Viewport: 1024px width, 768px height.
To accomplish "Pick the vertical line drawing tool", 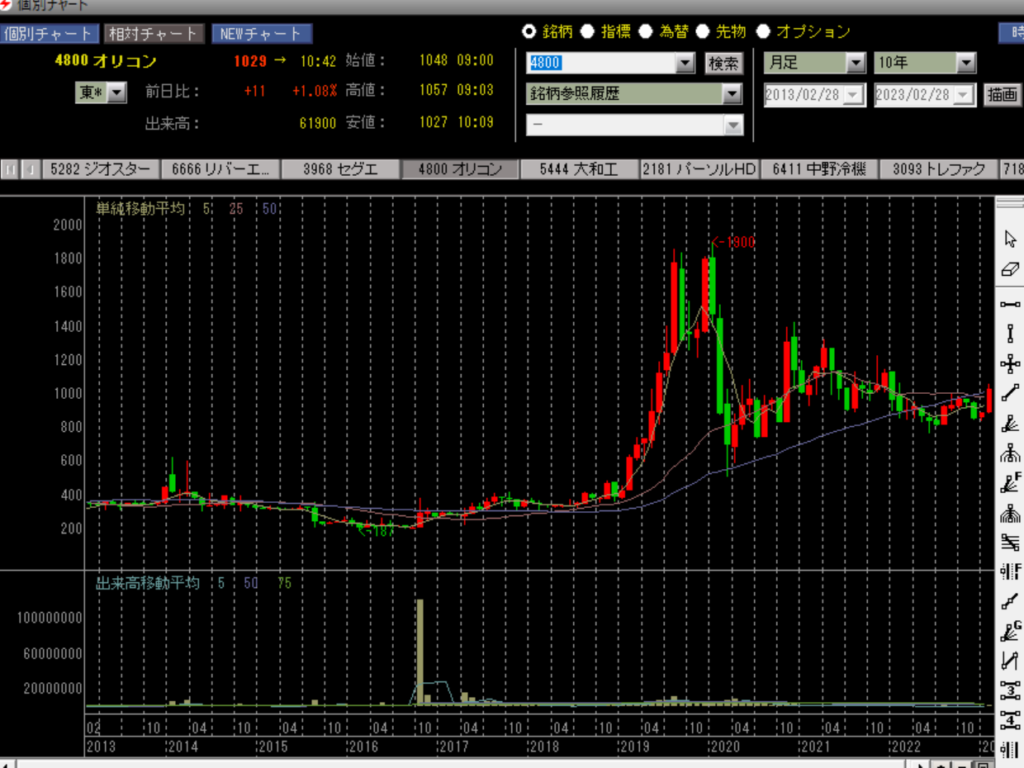I will [1010, 333].
